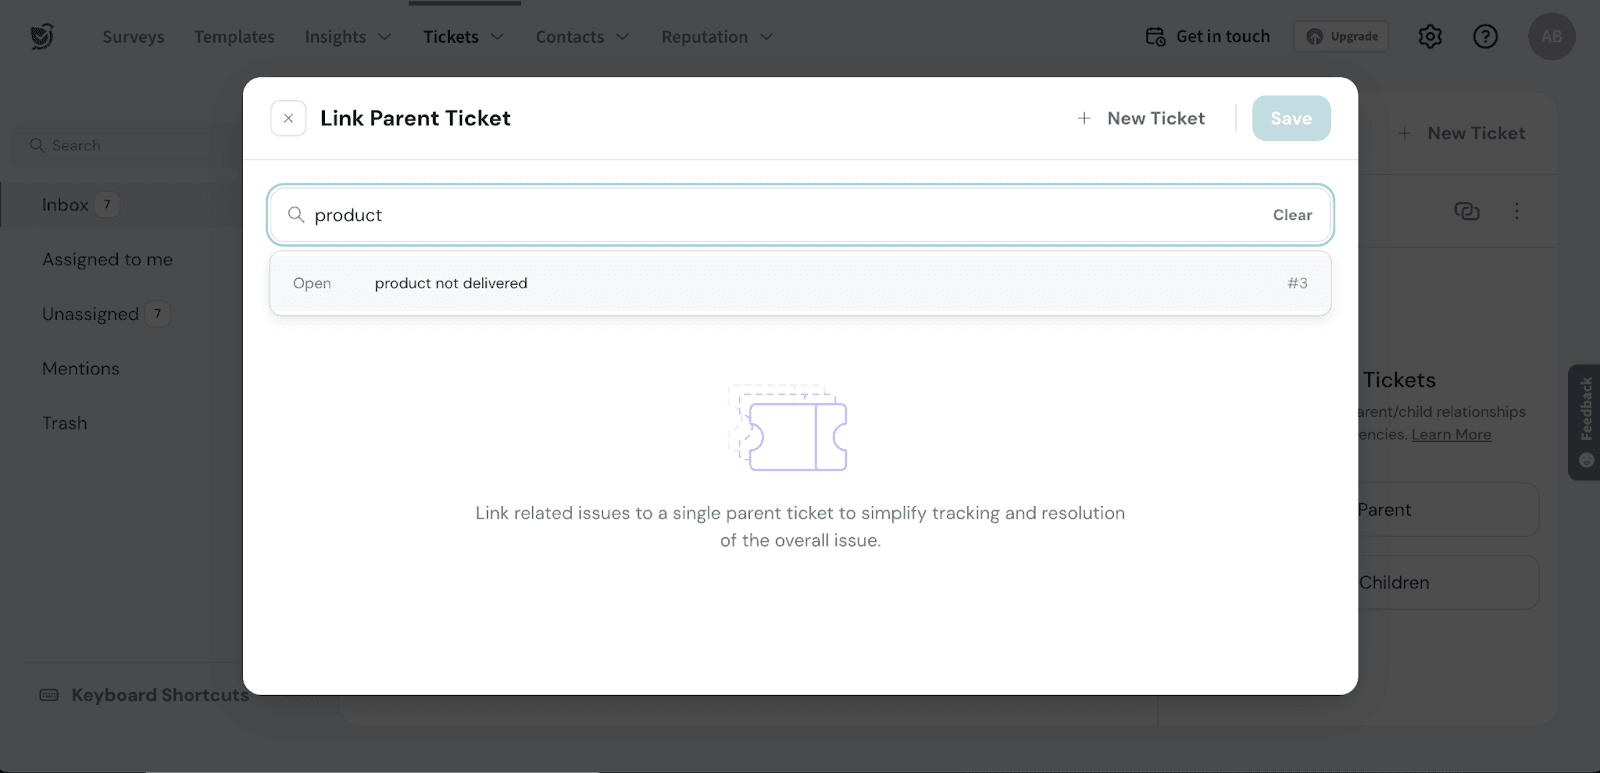Click the linked tickets icon
Image resolution: width=1600 pixels, height=773 pixels.
pos(1466,211)
